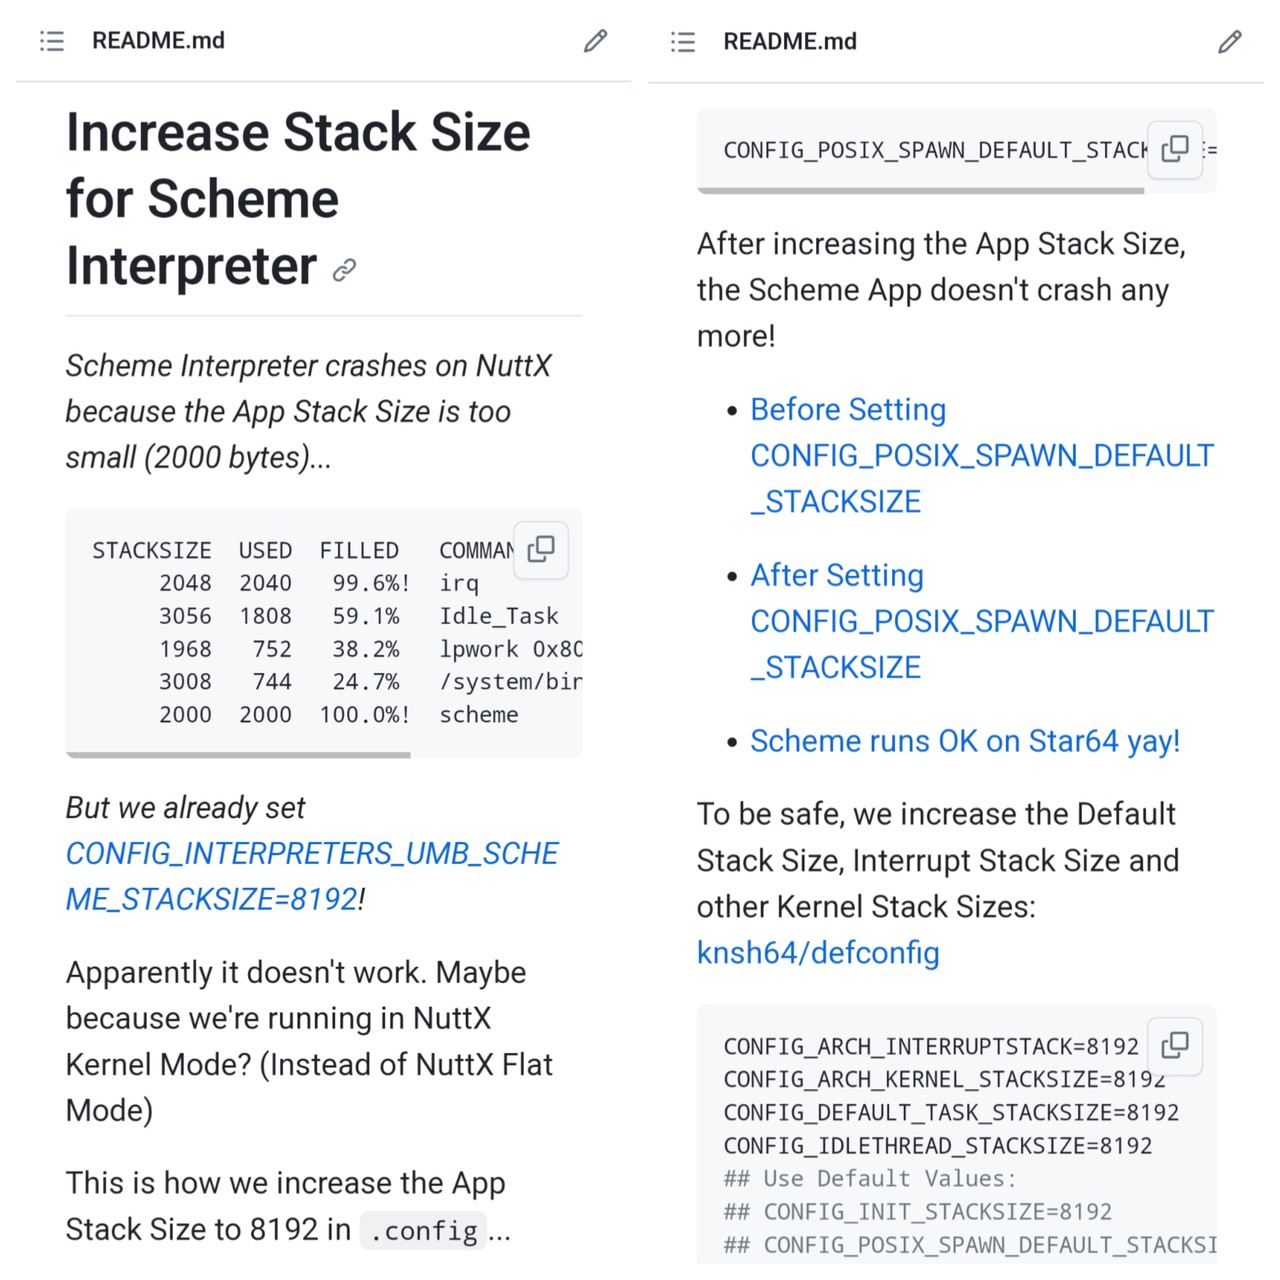Open the Before Setting CONFIG_POSIX_SPAWN_DEFAULT_STACKSIZE link
The width and height of the screenshot is (1280, 1280).
click(980, 455)
